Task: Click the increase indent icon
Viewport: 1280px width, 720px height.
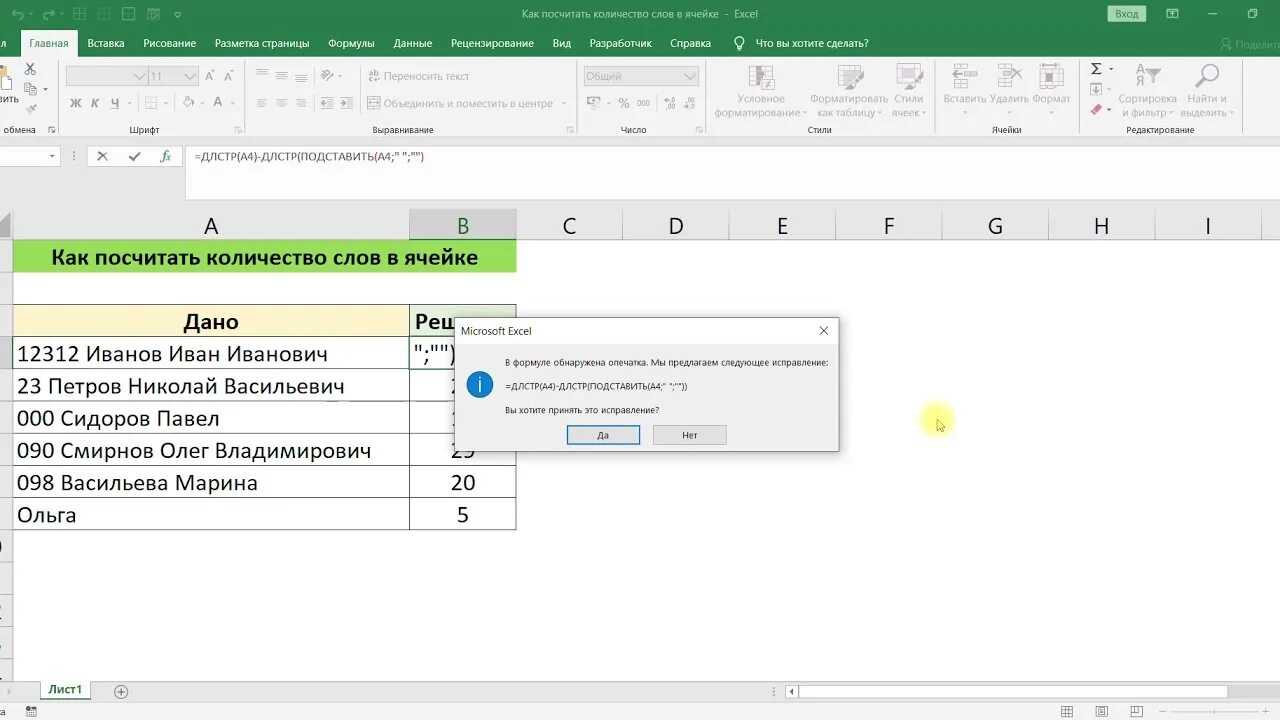Action: [346, 103]
